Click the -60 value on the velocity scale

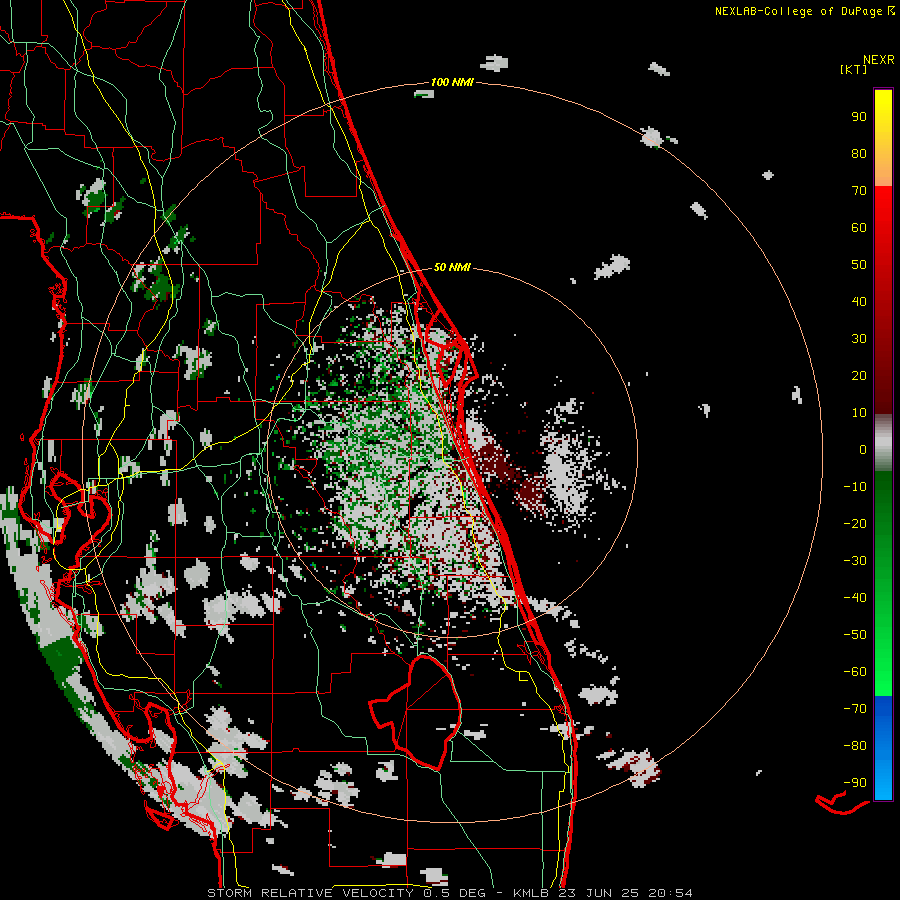[x=855, y=672]
